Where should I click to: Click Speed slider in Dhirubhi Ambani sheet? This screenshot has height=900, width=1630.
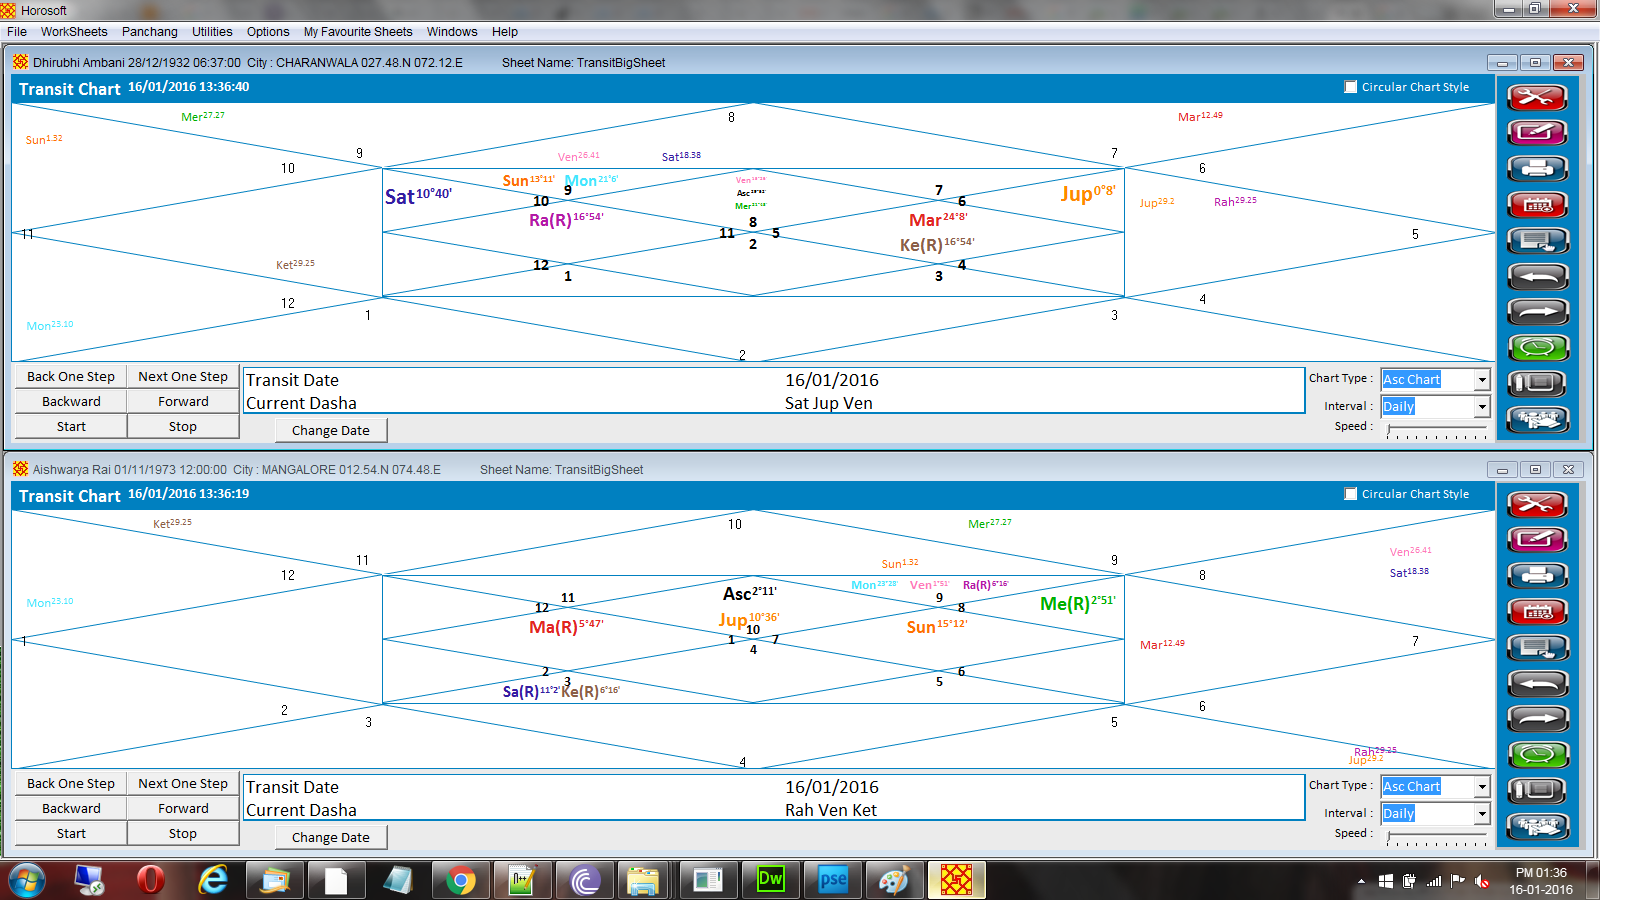tap(1436, 430)
